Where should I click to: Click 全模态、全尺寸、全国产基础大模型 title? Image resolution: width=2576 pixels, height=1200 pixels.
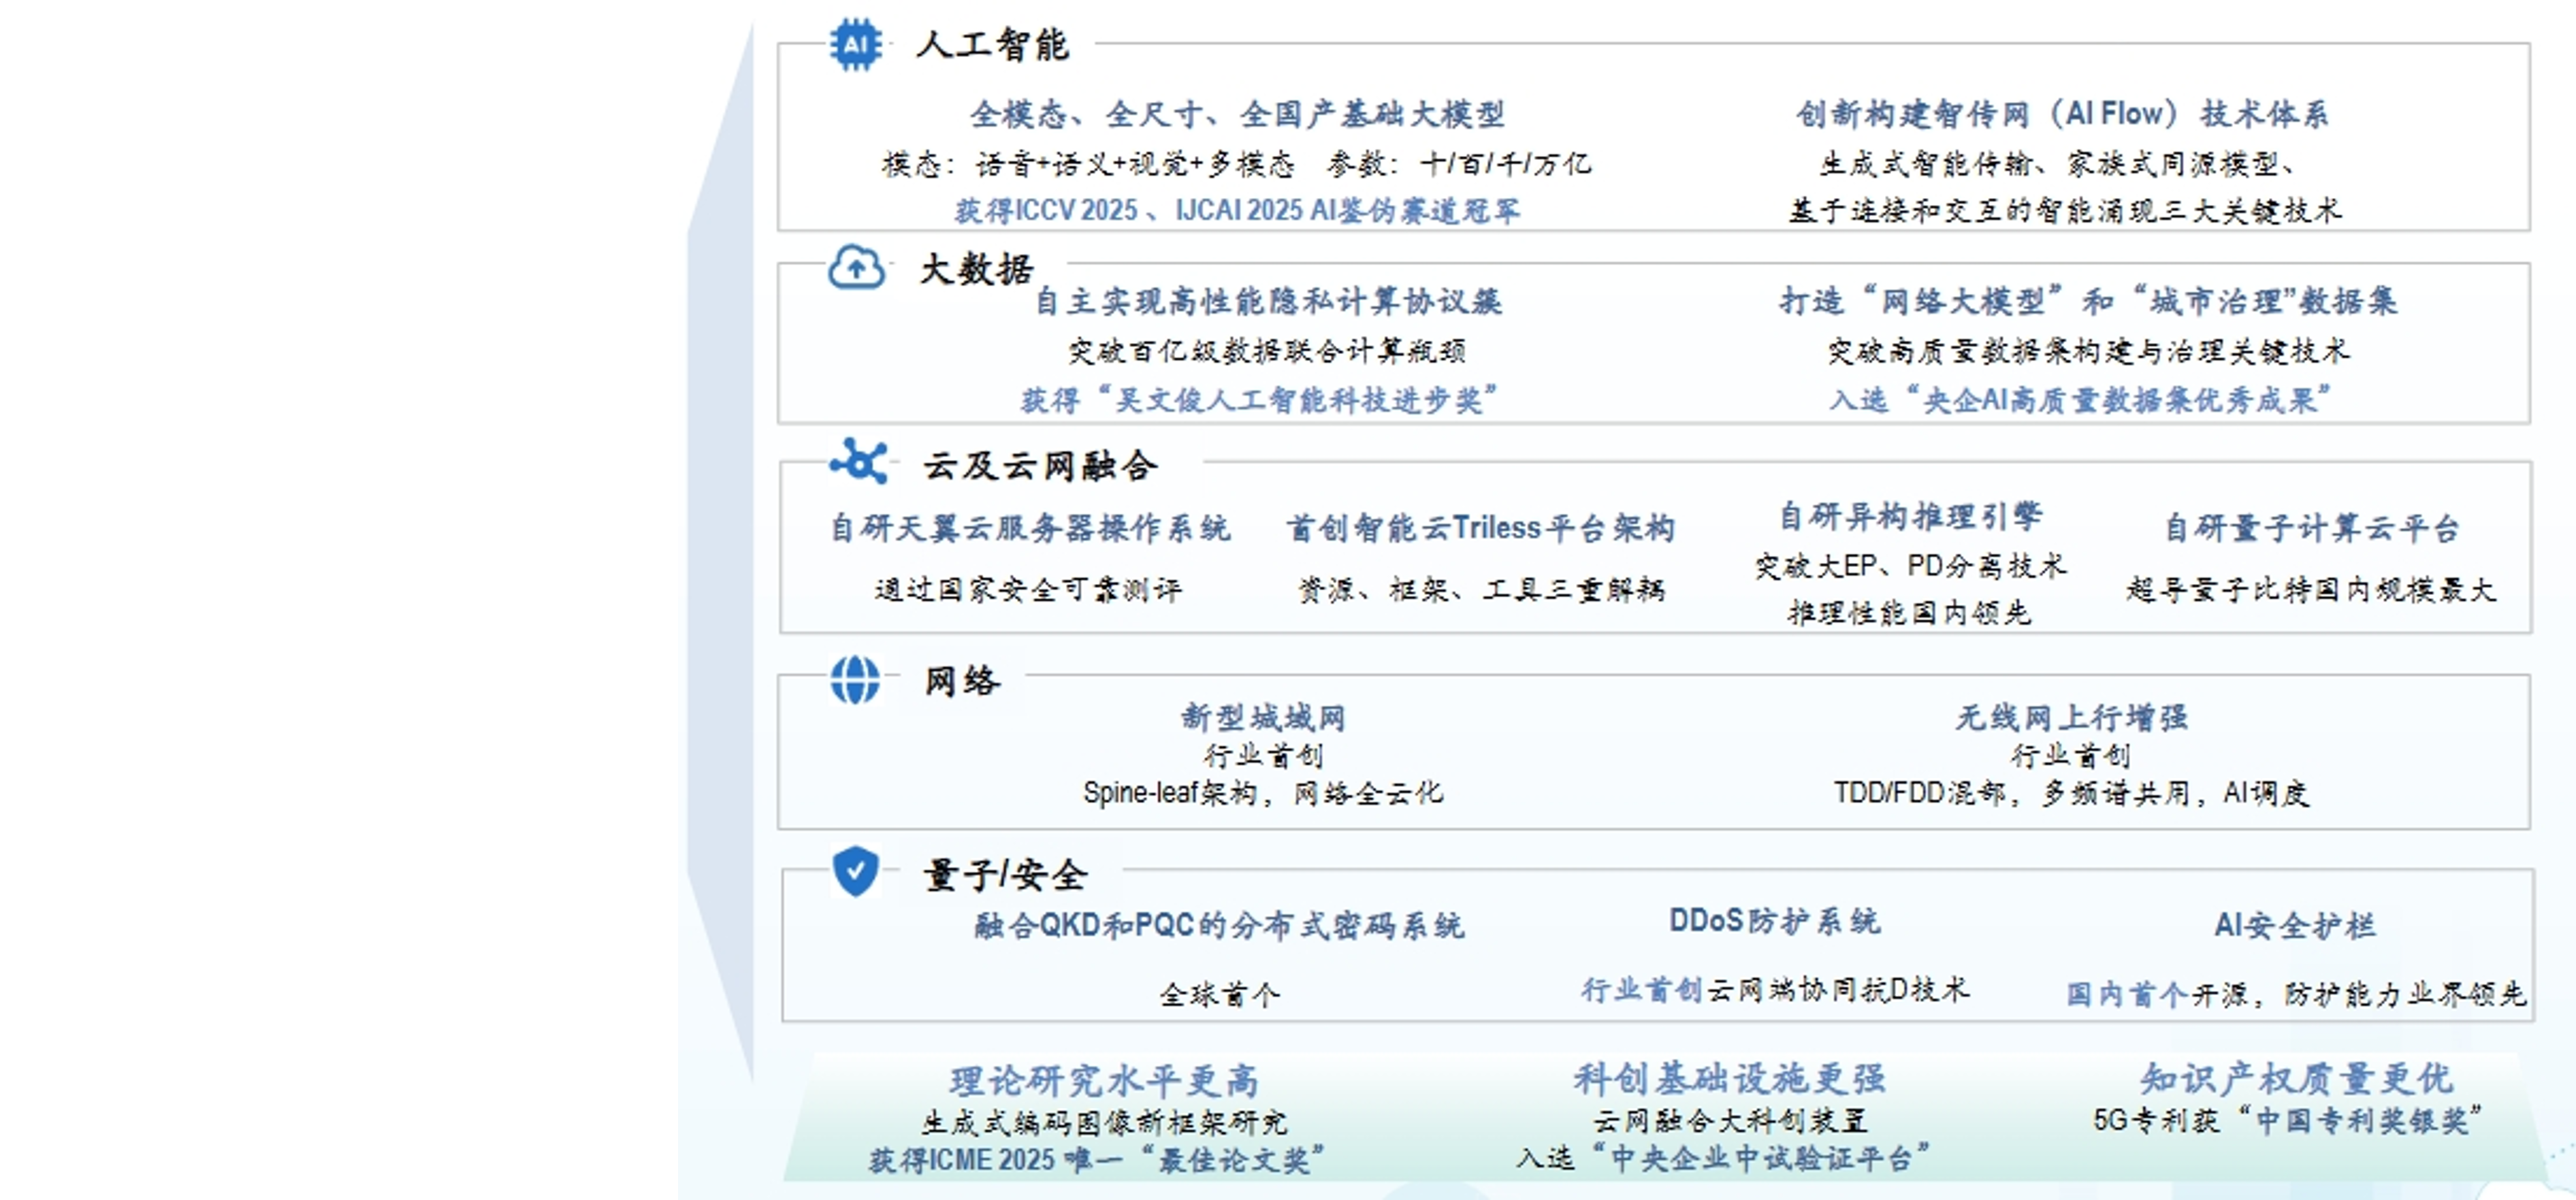click(1237, 114)
